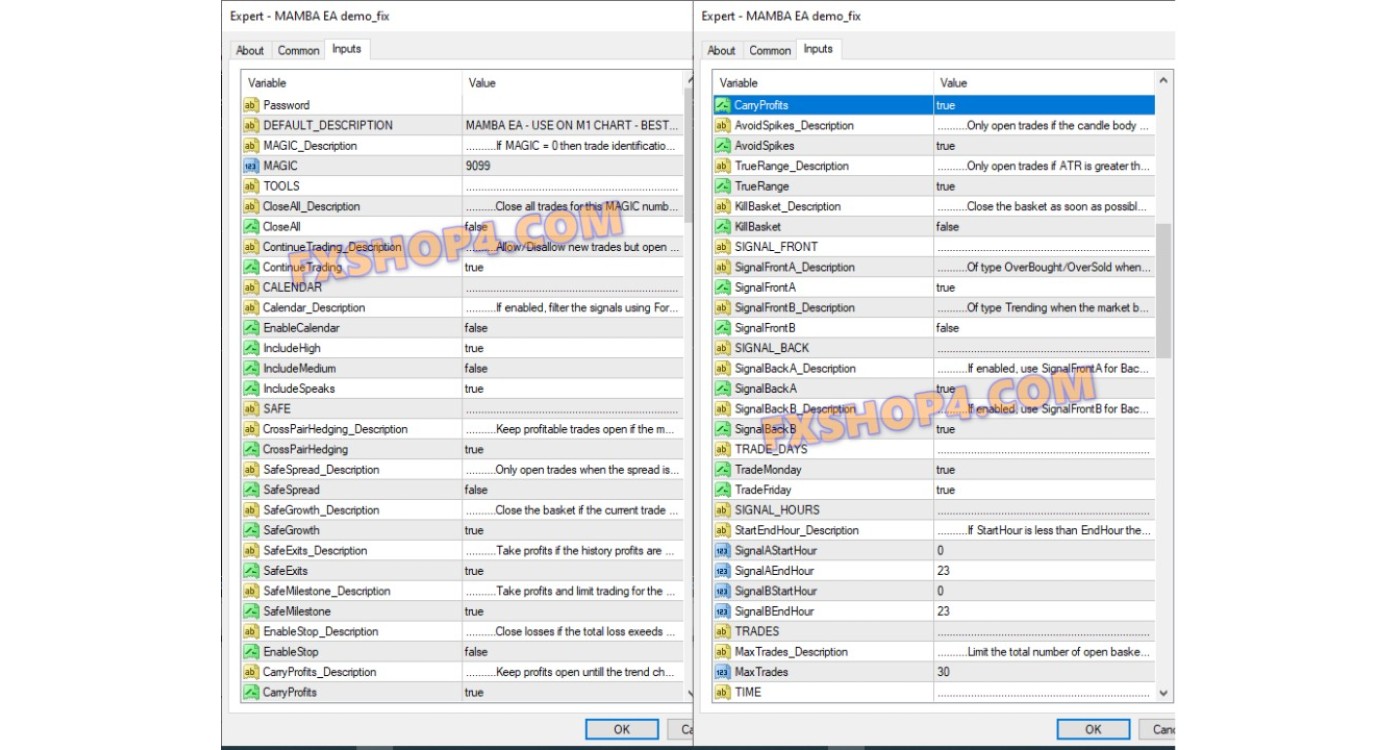
Task: Click the integer icon beside MAGIC
Action: tap(251, 166)
